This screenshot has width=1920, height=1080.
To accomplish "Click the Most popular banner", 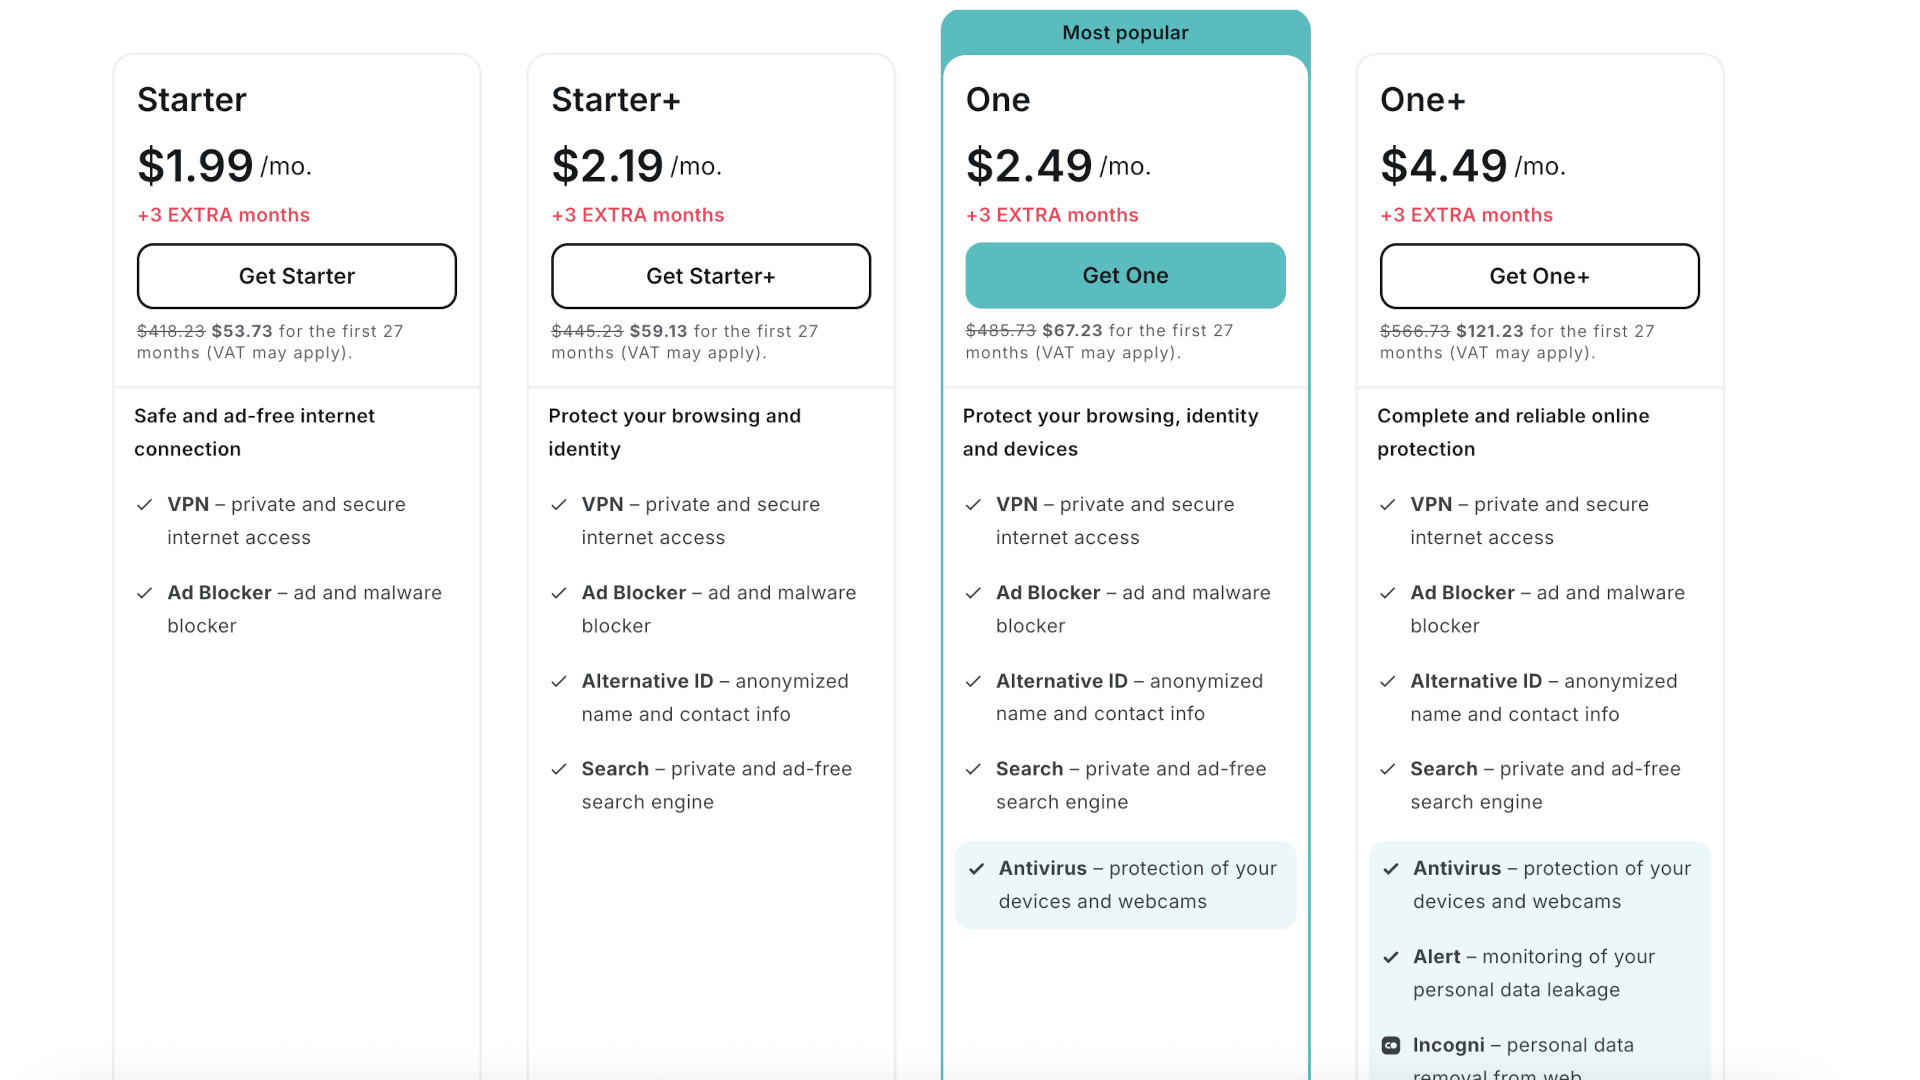I will click(x=1125, y=33).
